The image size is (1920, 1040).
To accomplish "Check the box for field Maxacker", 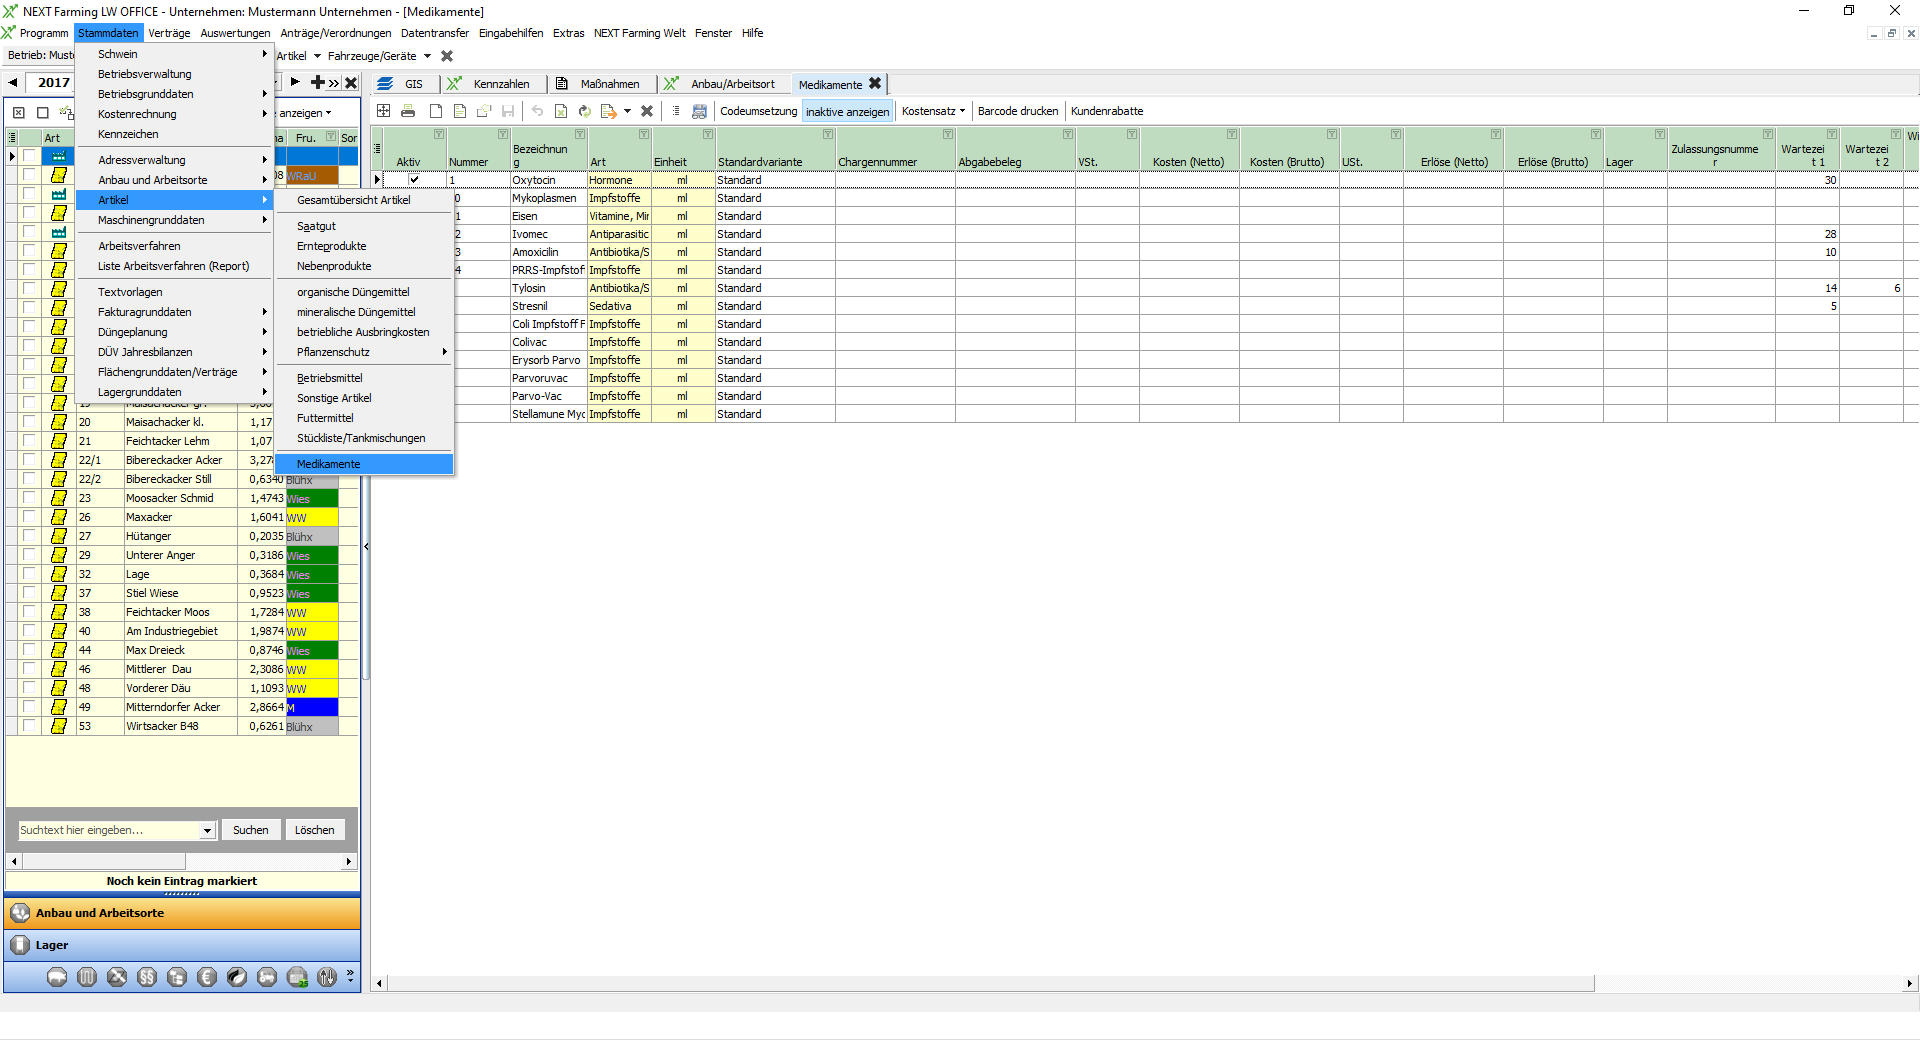I will [29, 517].
